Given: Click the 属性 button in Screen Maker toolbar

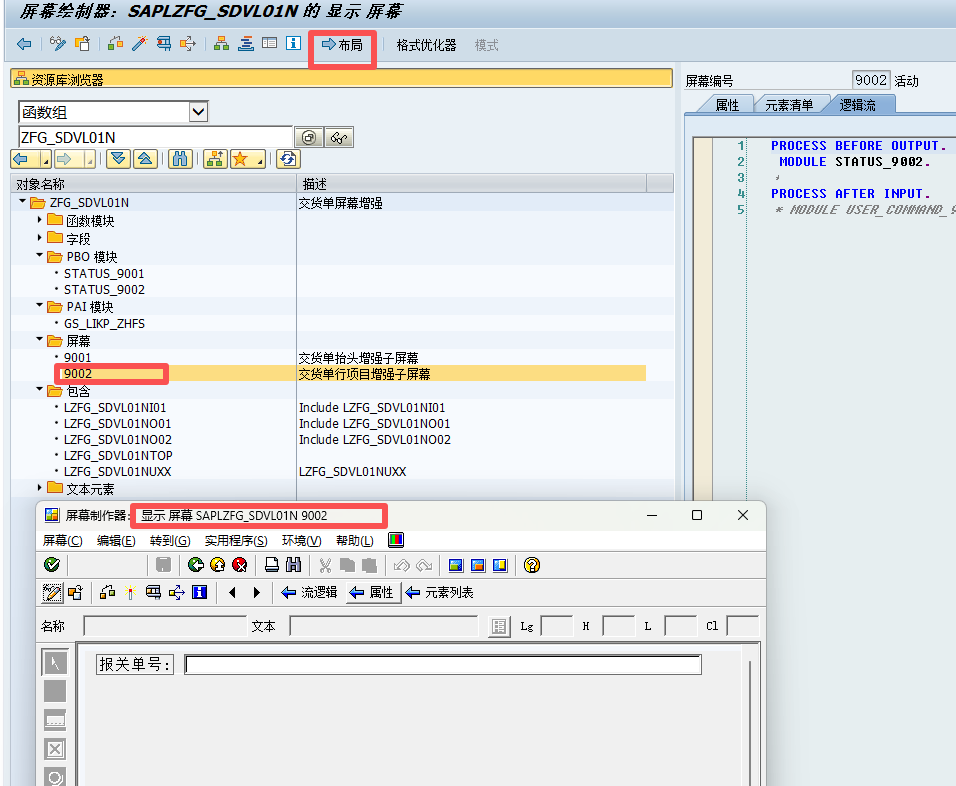Looking at the screenshot, I should pos(373,593).
